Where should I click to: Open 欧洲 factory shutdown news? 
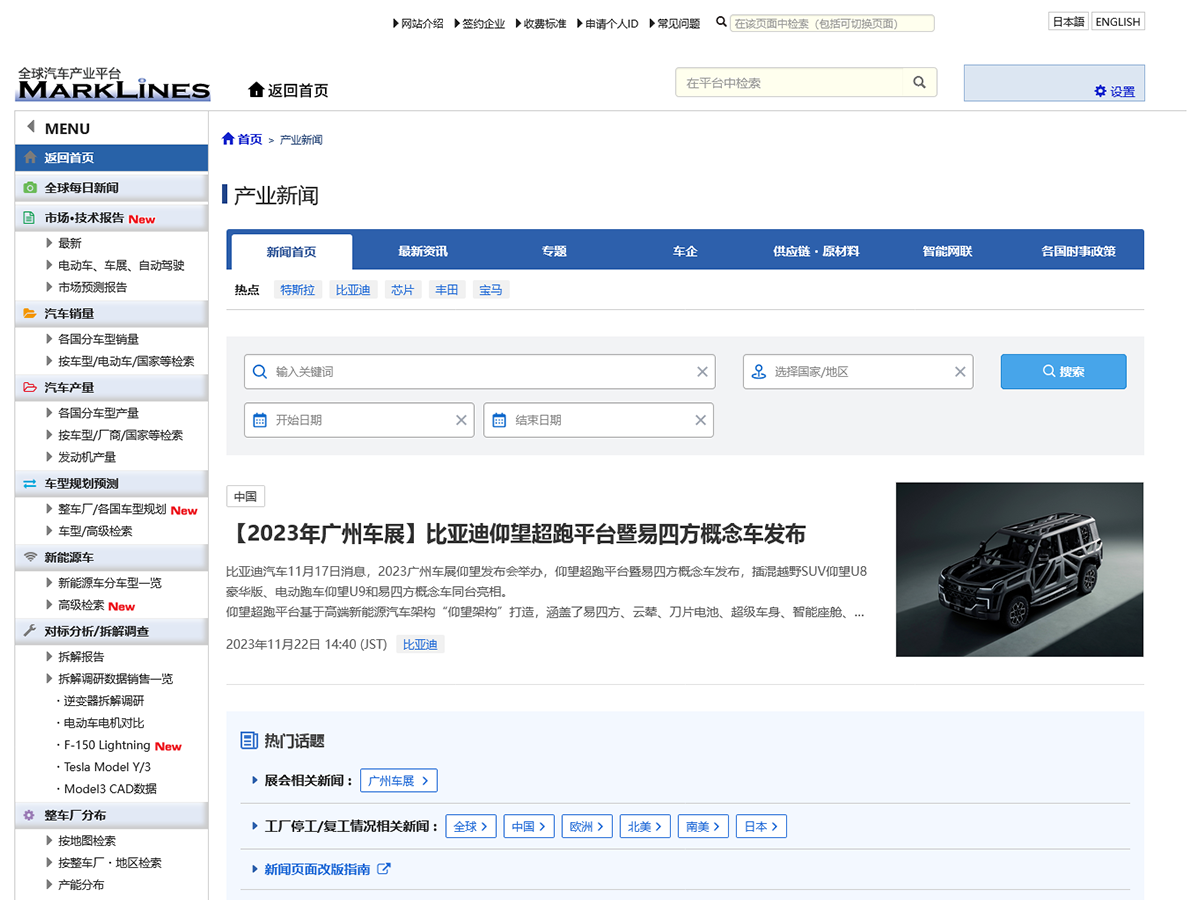tap(588, 827)
